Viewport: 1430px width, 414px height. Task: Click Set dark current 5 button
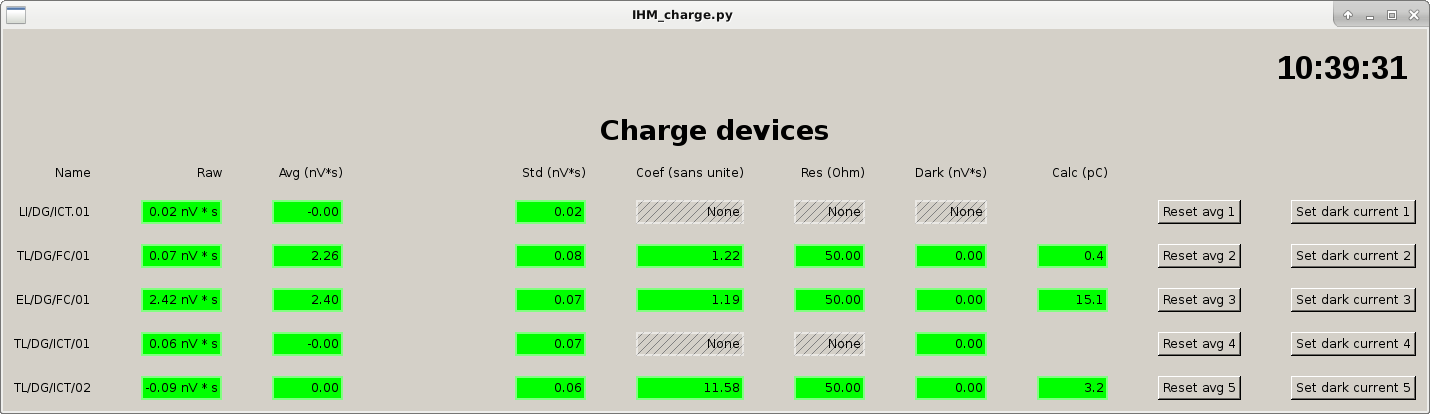[1352, 387]
